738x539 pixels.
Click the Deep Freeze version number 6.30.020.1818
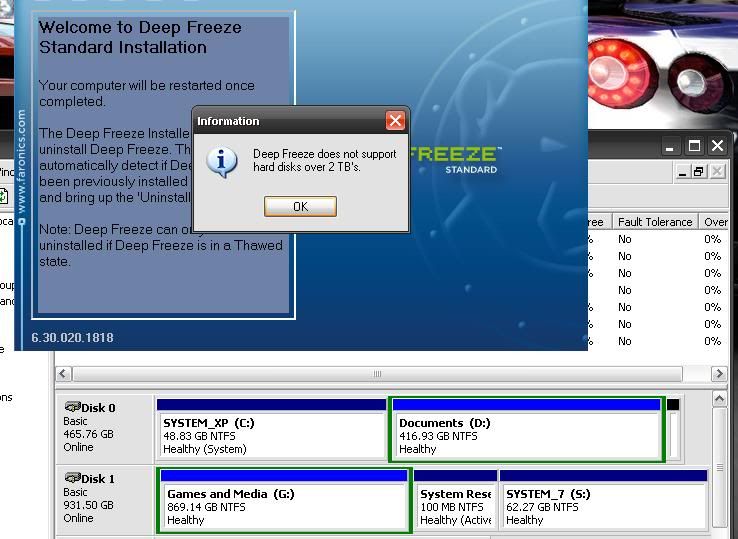click(x=72, y=338)
